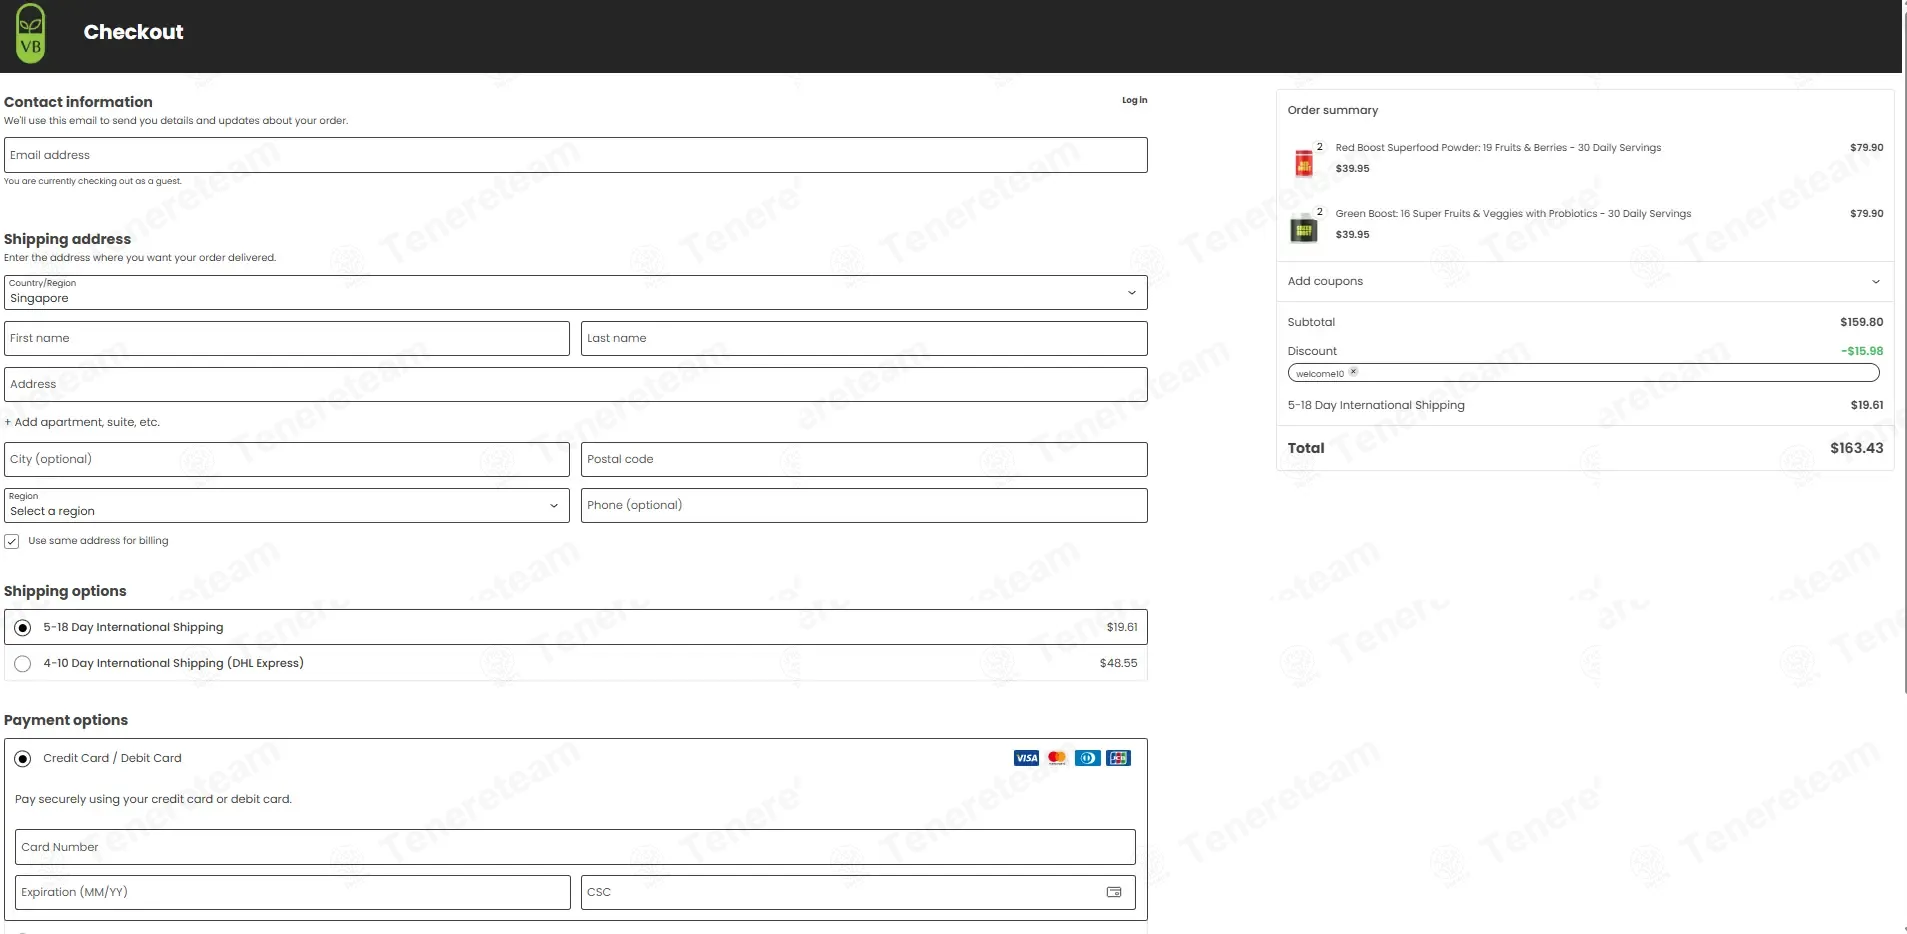This screenshot has height=934, width=1907.
Task: Focus the CSC field
Action: (x=858, y=892)
